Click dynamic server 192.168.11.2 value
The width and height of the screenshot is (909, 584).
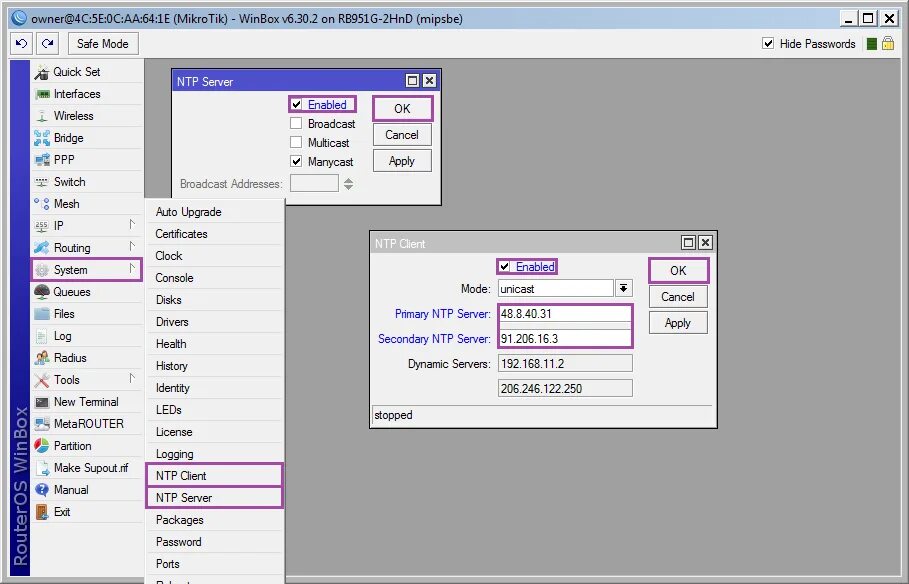[565, 364]
